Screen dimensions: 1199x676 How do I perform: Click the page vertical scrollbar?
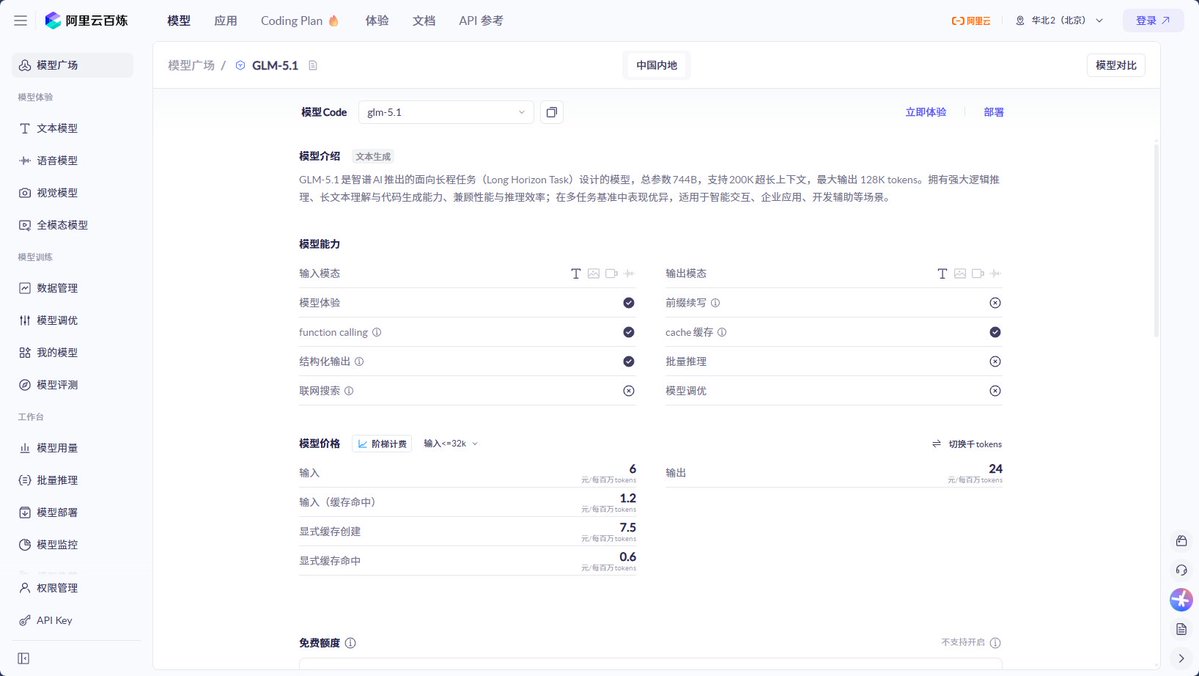point(1155,239)
